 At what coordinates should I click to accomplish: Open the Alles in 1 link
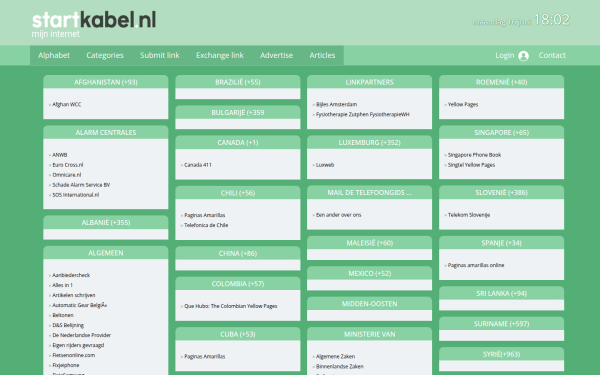(x=62, y=285)
